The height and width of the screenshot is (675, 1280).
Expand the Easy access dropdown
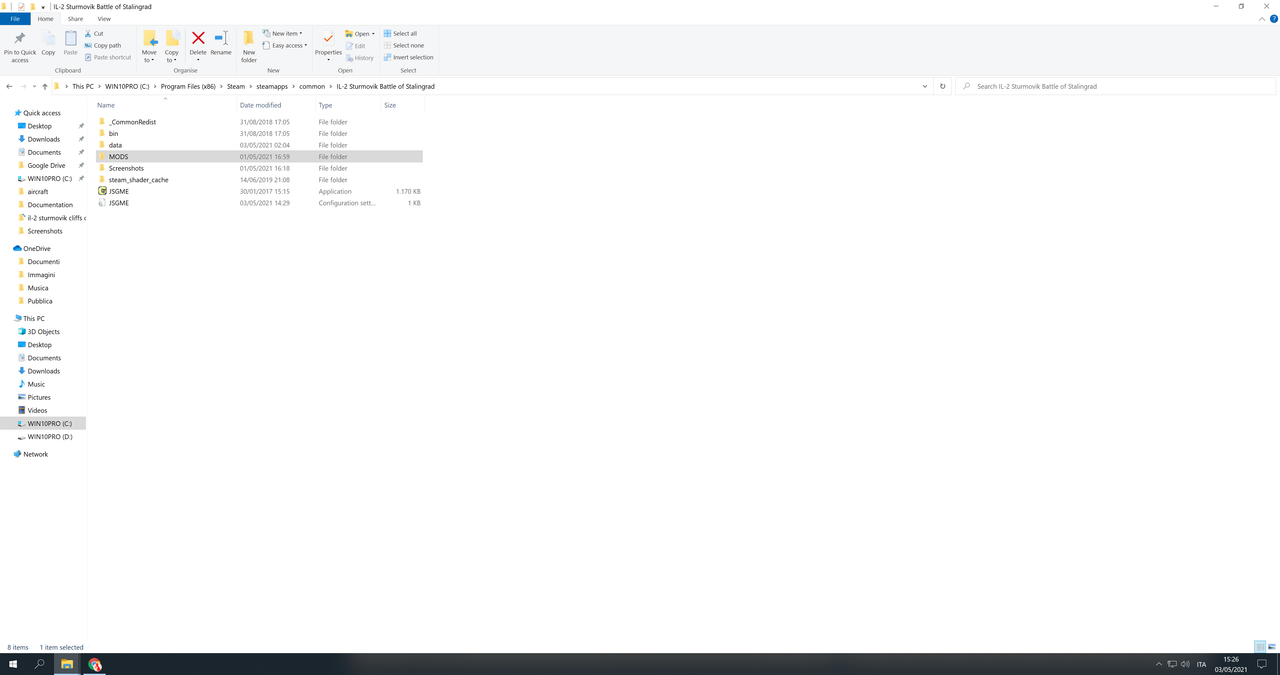(x=285, y=45)
